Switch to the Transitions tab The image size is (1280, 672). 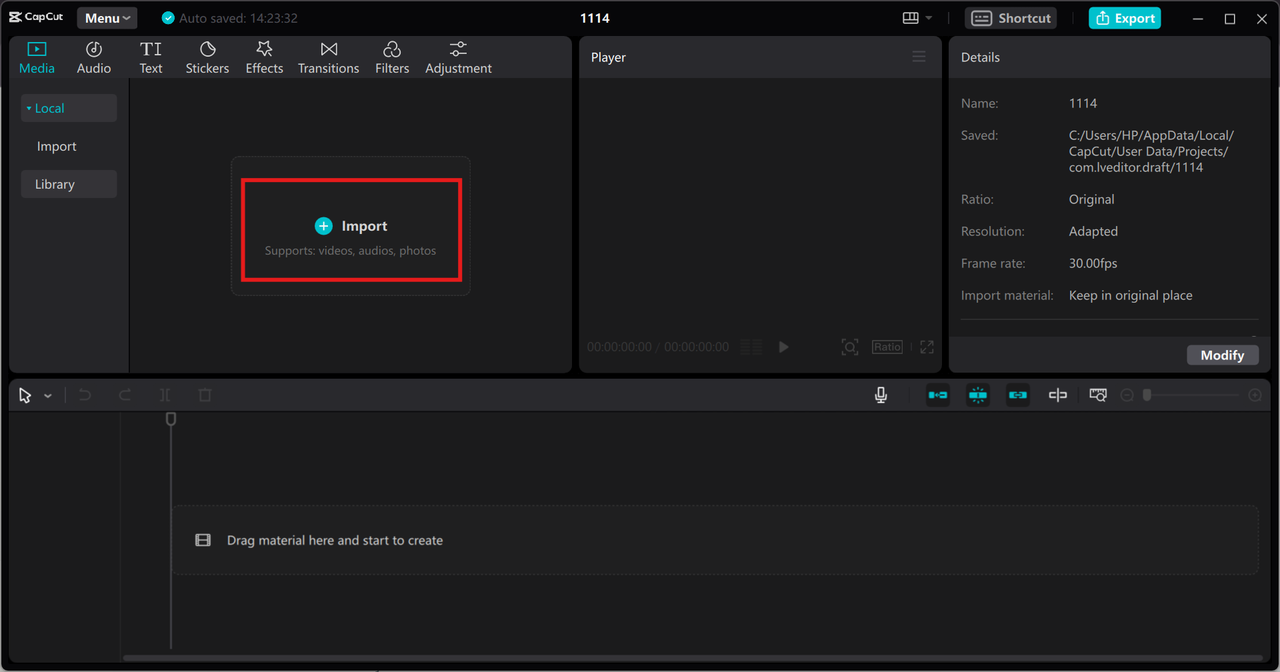pyautogui.click(x=328, y=58)
